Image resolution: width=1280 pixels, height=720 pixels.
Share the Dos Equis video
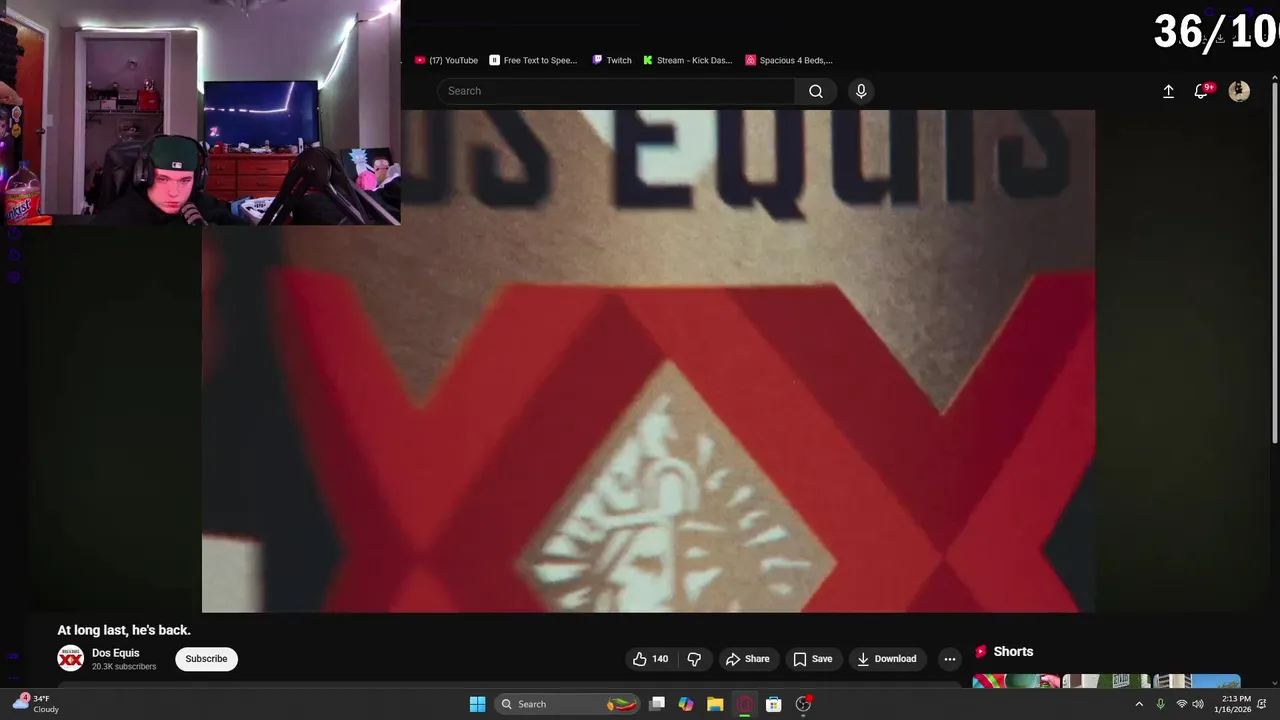tap(748, 659)
